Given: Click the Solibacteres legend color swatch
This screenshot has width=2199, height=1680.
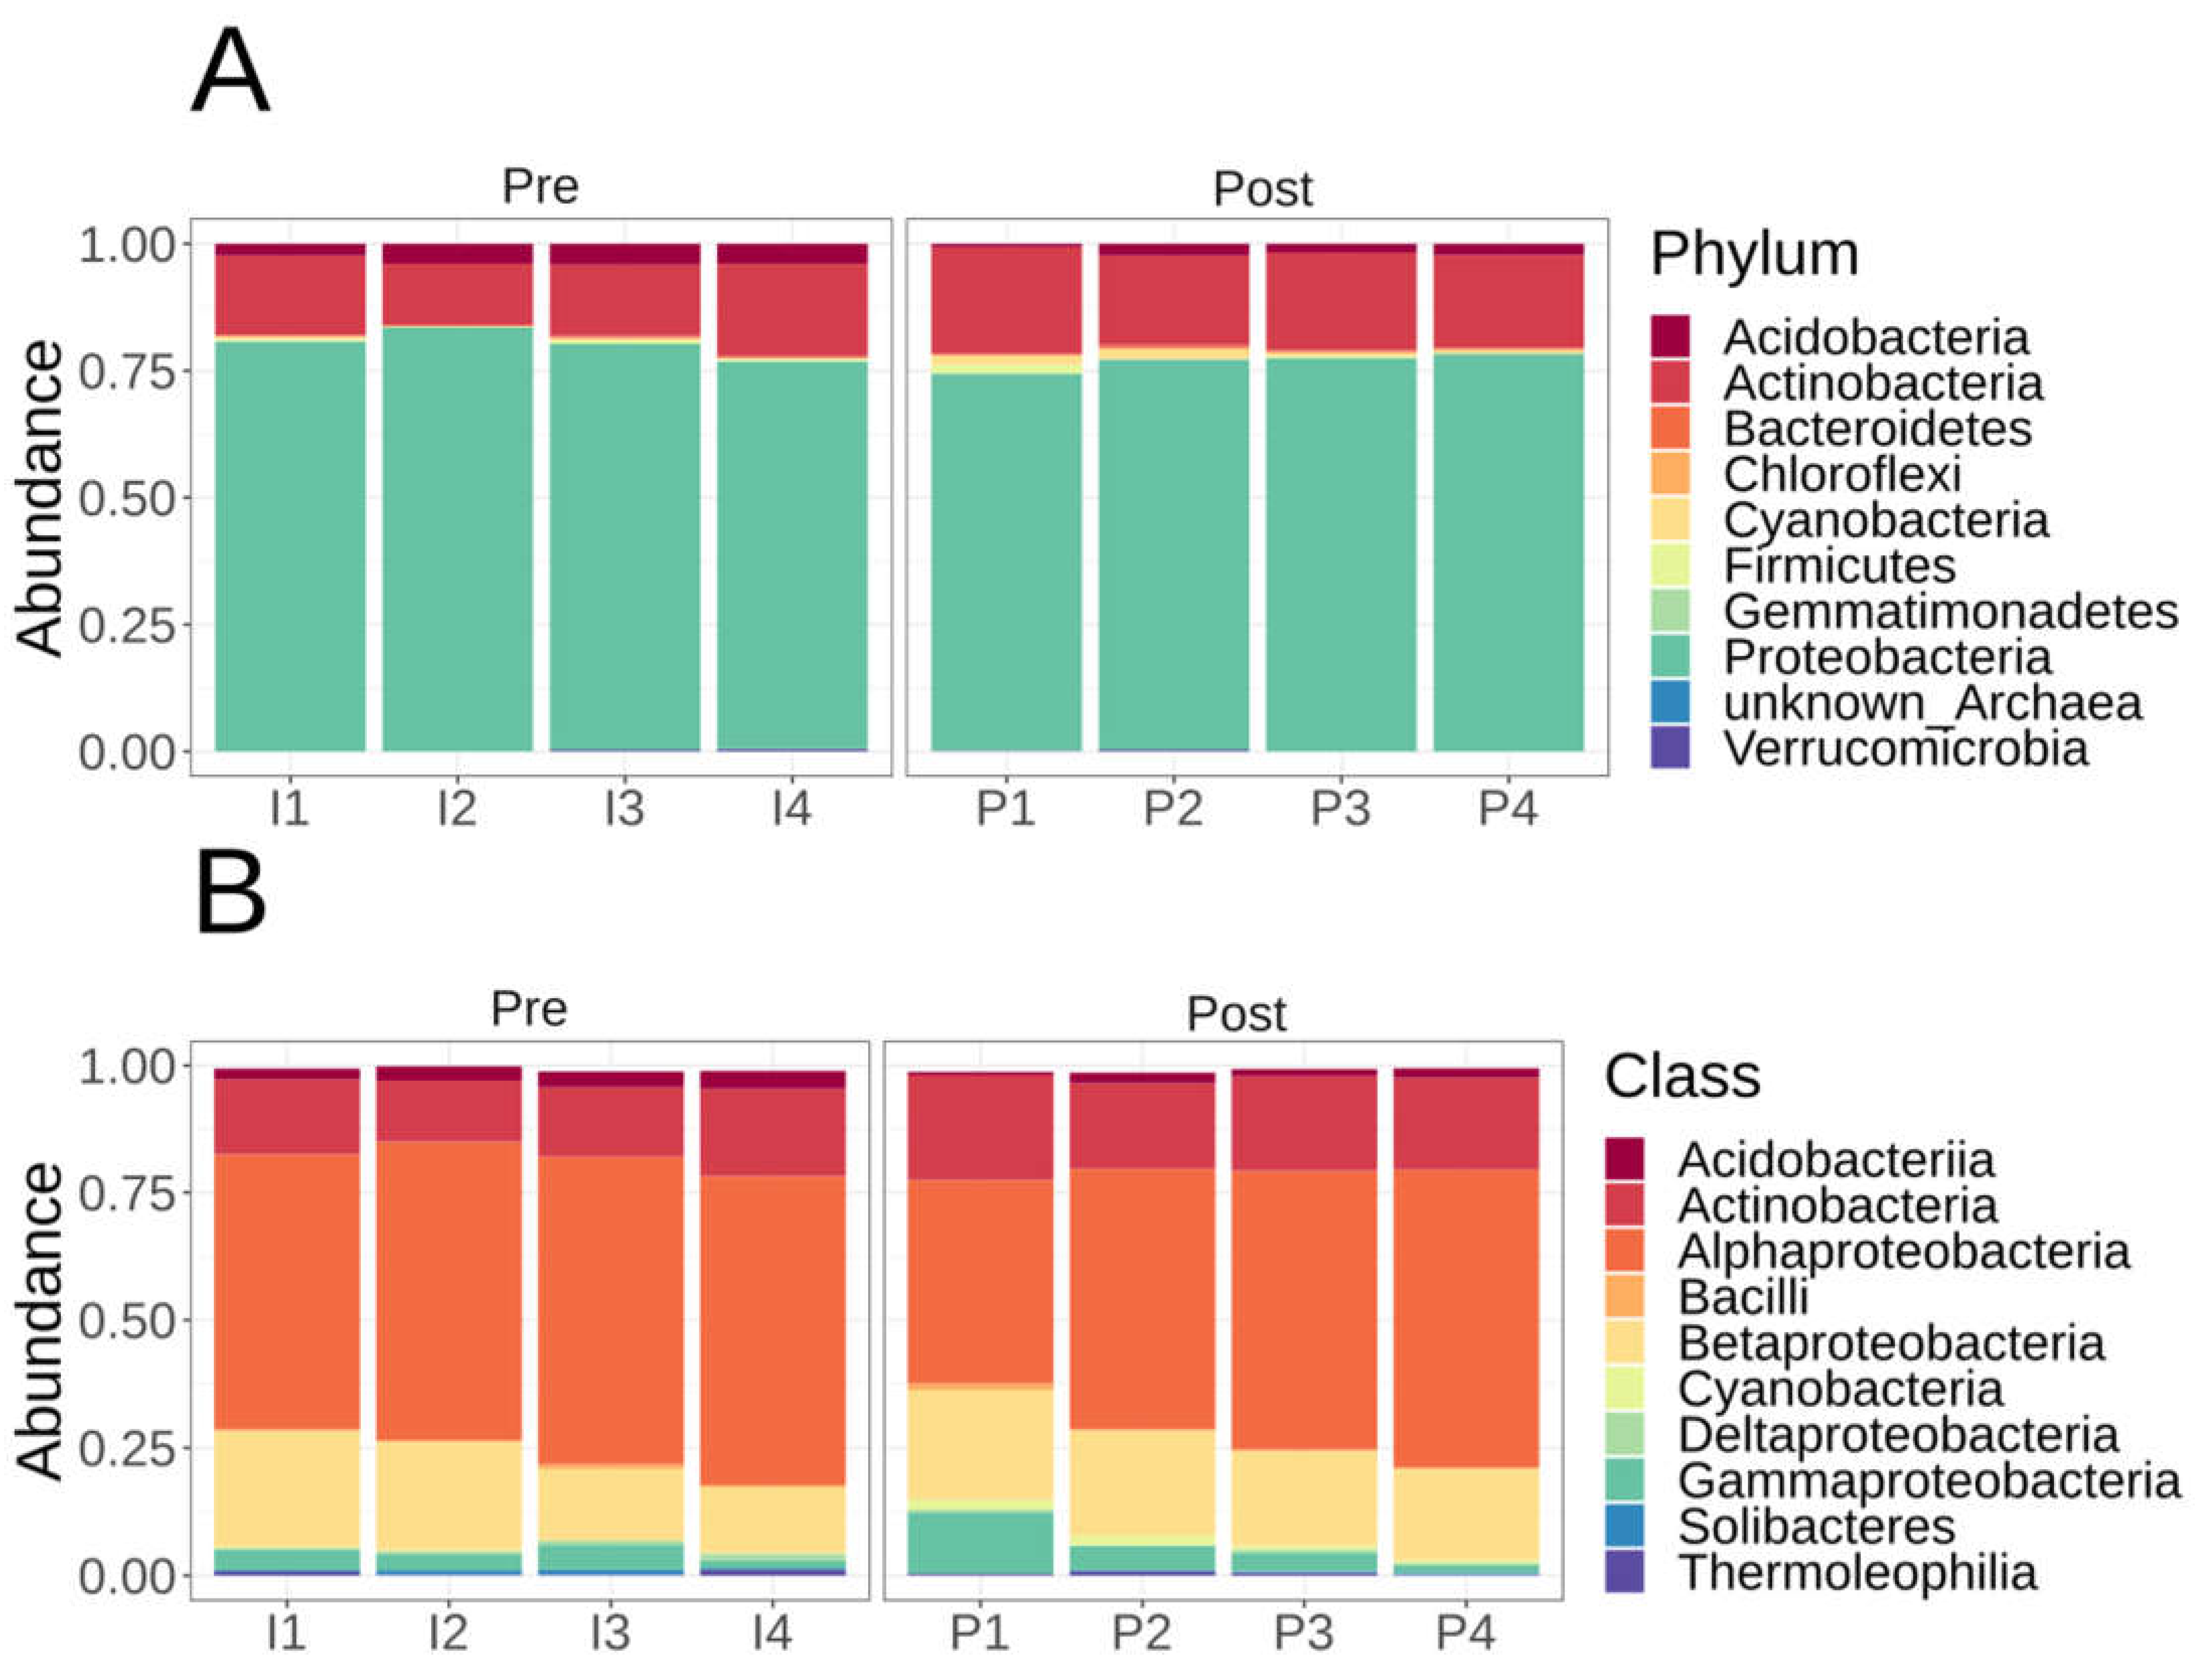Looking at the screenshot, I should (x=1624, y=1526).
